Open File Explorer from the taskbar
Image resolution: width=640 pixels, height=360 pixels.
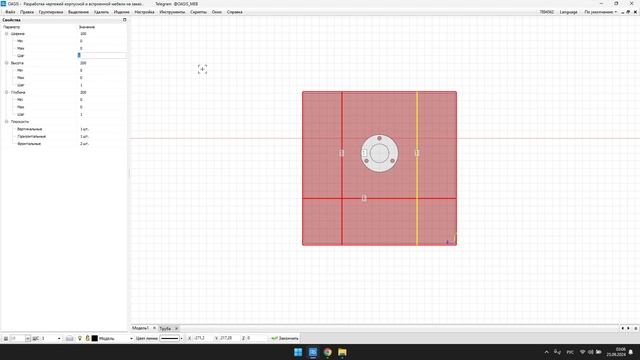coord(342,352)
